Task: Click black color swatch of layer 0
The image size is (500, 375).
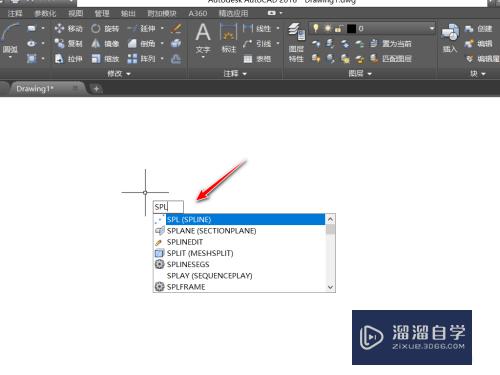Action: pos(351,29)
